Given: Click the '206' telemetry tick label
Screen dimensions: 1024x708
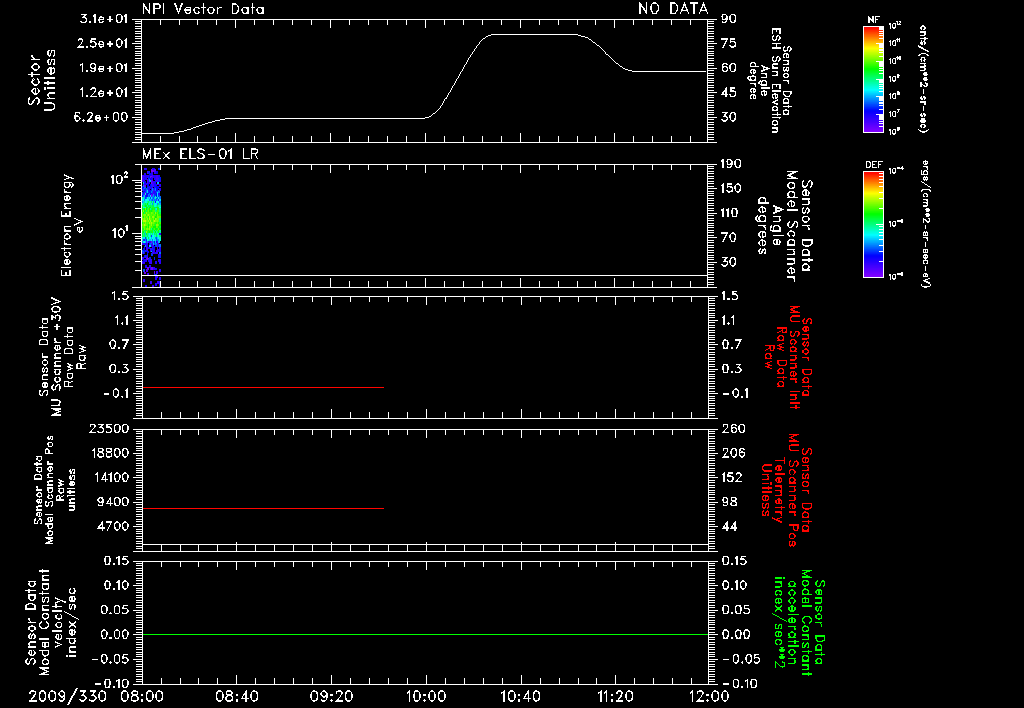Looking at the screenshot, I should (733, 453).
